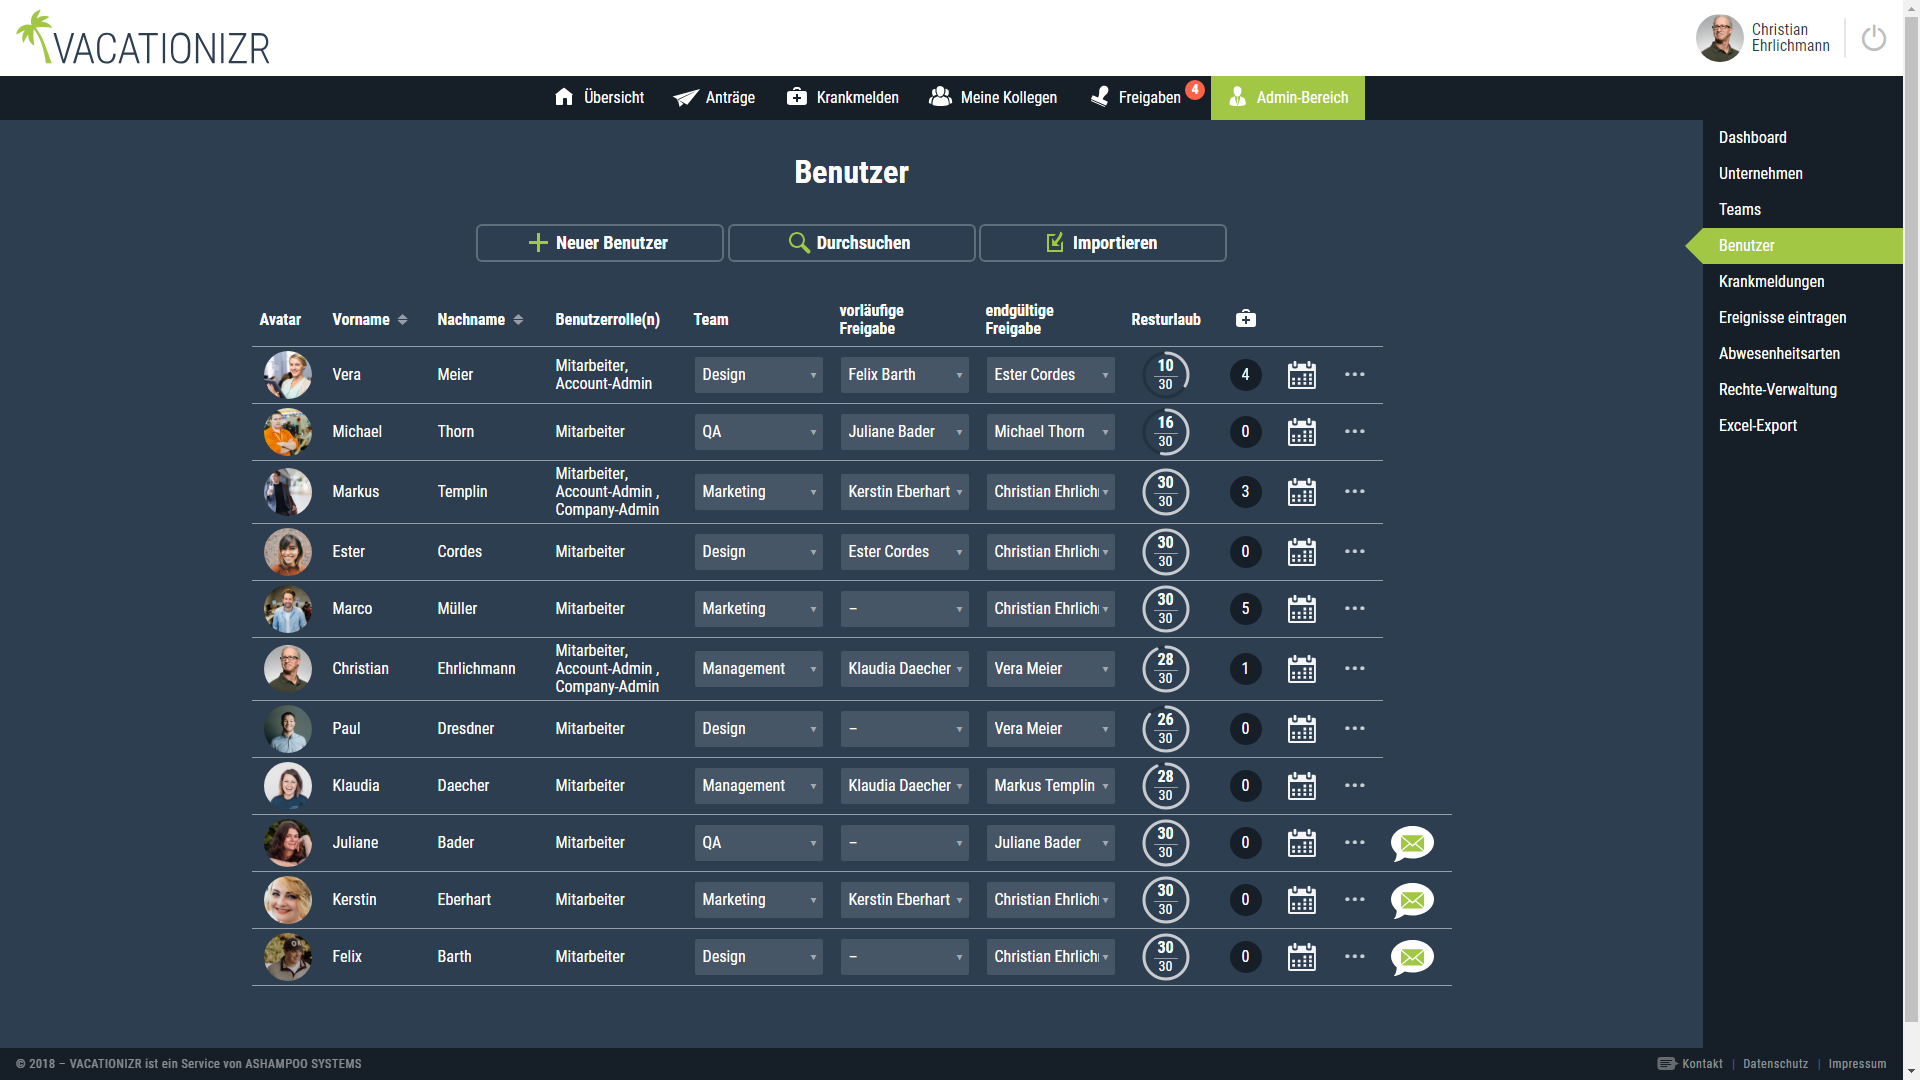Click first-aid kit column header icon
The height and width of the screenshot is (1080, 1920).
click(1245, 319)
